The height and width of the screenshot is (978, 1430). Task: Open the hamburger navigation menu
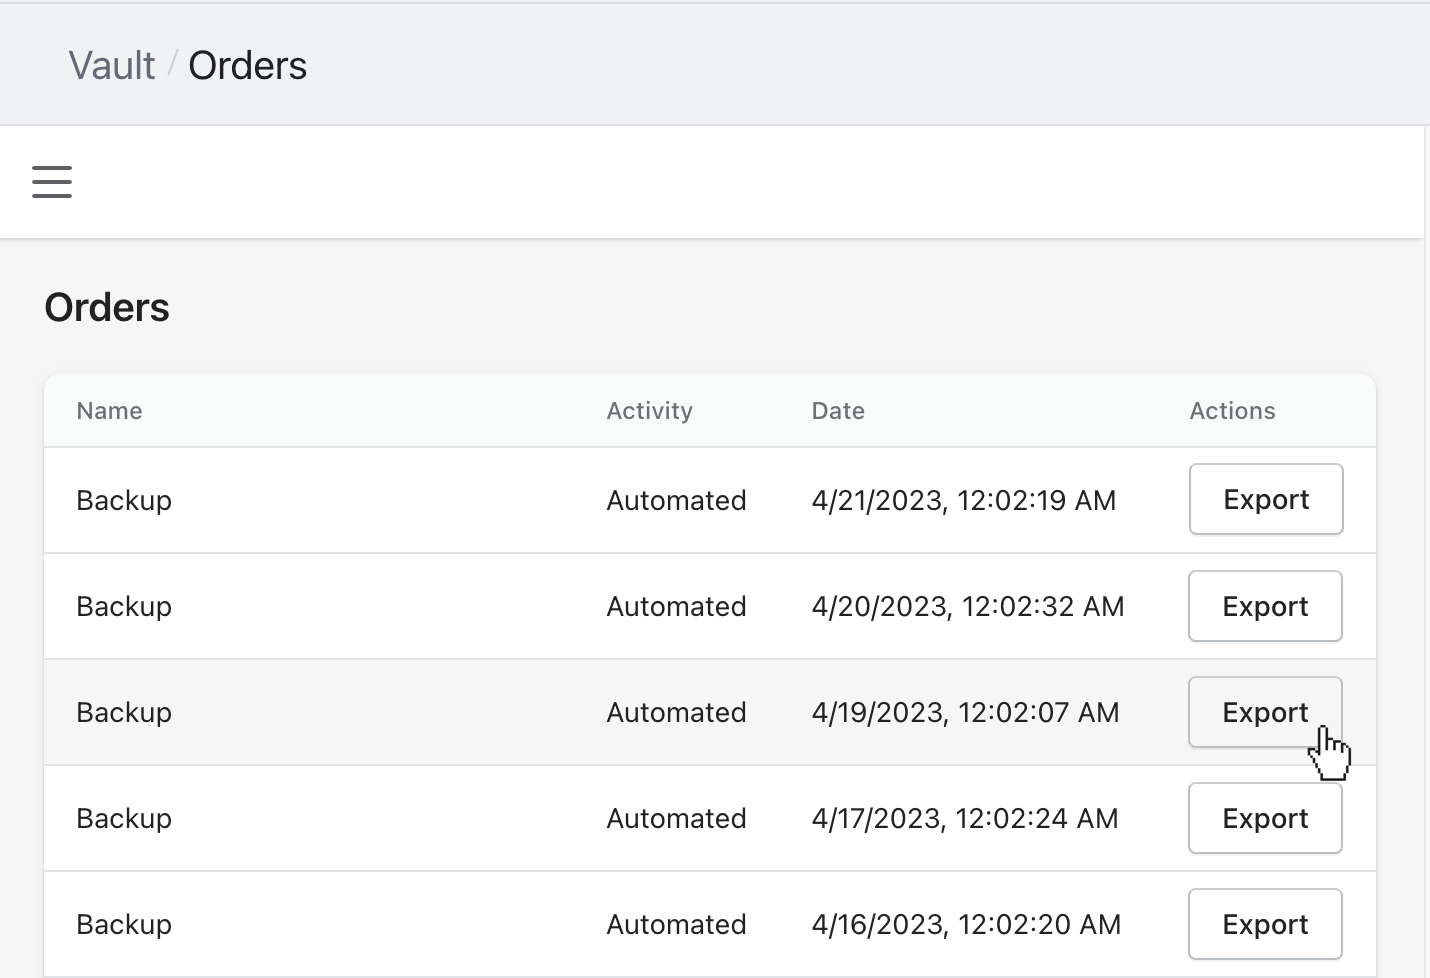point(52,182)
